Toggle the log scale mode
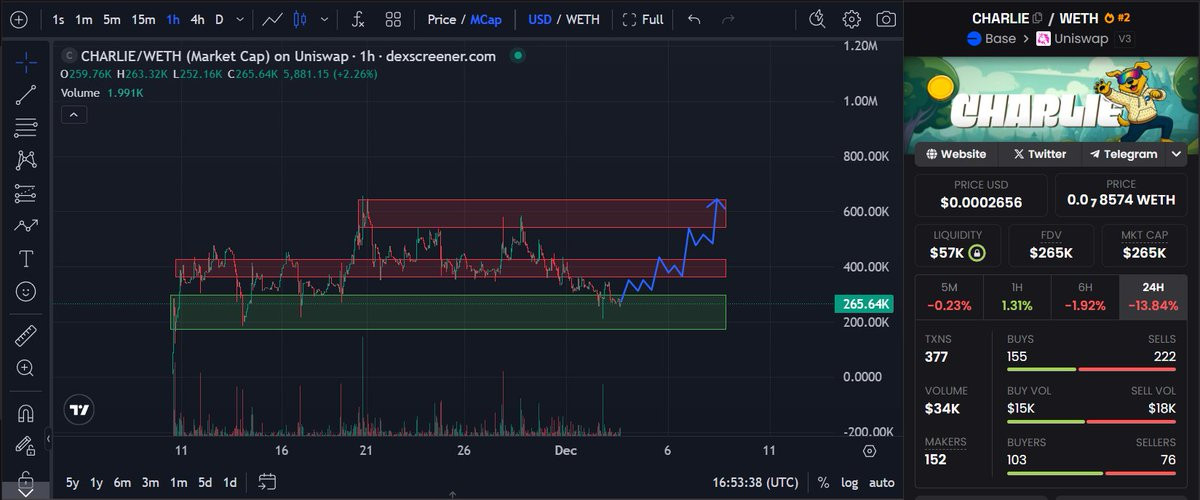The width and height of the screenshot is (1200, 500). coord(849,482)
